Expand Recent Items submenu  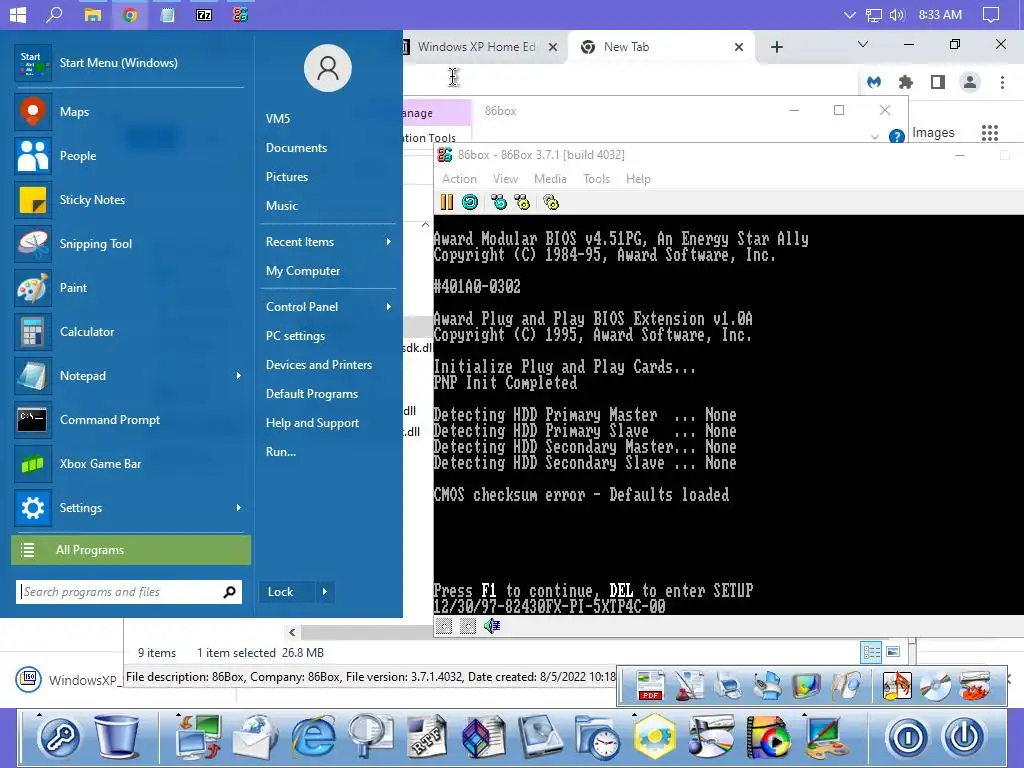pyautogui.click(x=389, y=242)
